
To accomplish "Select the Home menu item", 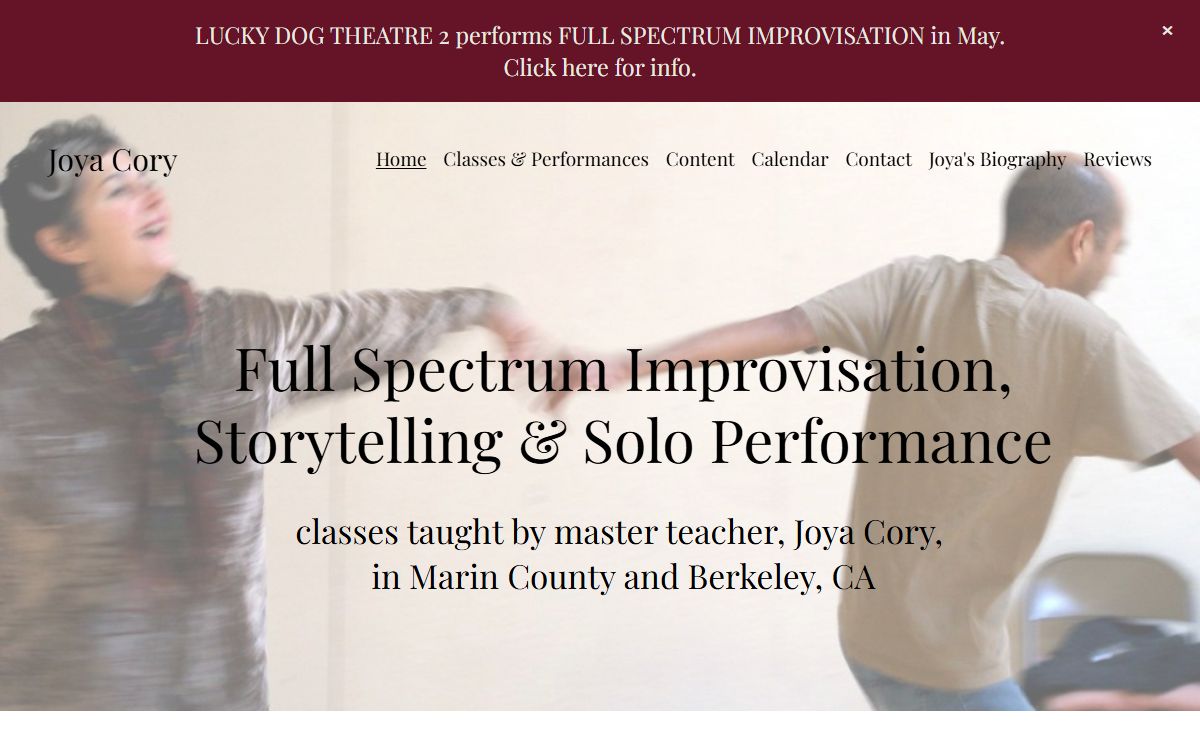I will click(x=401, y=159).
